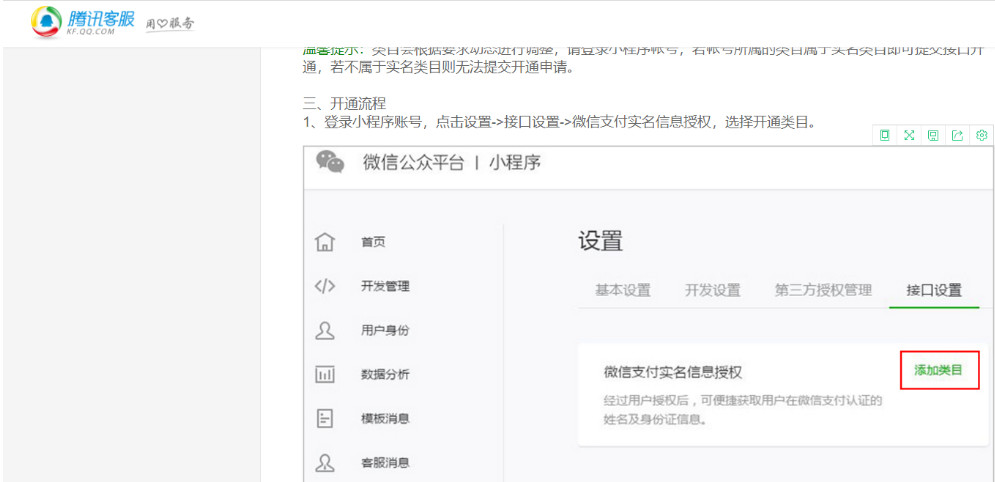Image resolution: width=995 pixels, height=482 pixels.
Task: Click the 微信支付实名信息授权 card title
Action: (673, 373)
